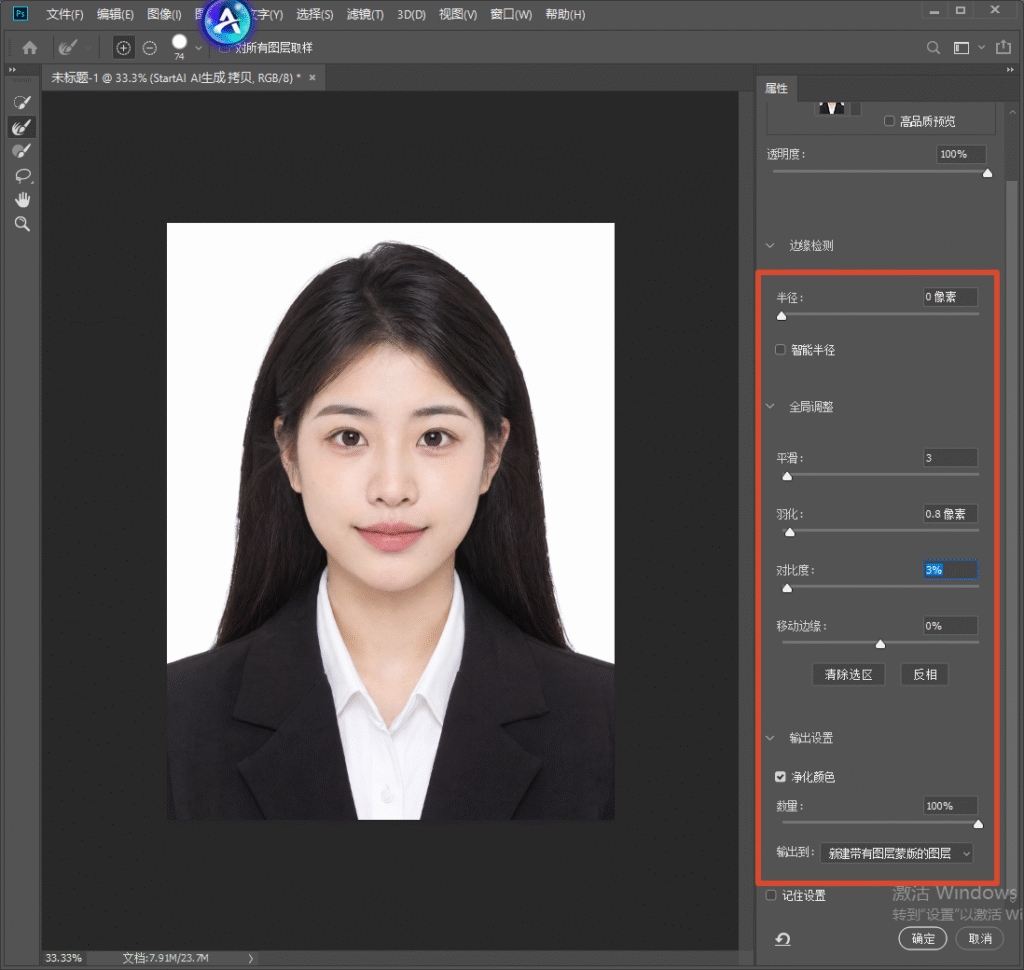This screenshot has height=970, width=1024.
Task: Select the Lasso tool
Action: [22, 176]
